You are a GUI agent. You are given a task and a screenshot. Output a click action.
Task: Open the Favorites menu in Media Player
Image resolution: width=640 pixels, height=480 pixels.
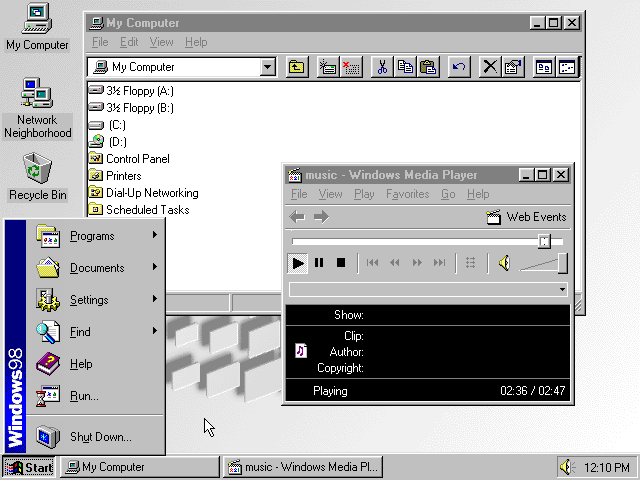point(407,194)
